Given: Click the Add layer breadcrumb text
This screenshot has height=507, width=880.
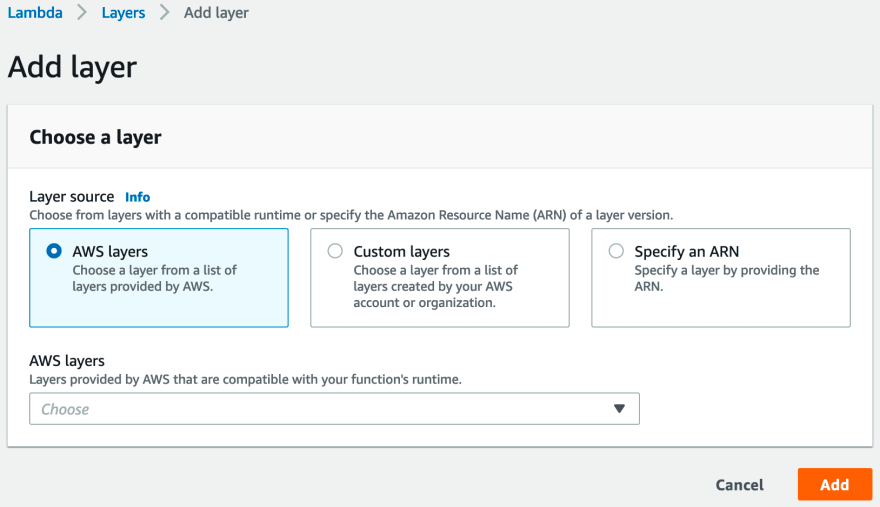Looking at the screenshot, I should pyautogui.click(x=216, y=12).
